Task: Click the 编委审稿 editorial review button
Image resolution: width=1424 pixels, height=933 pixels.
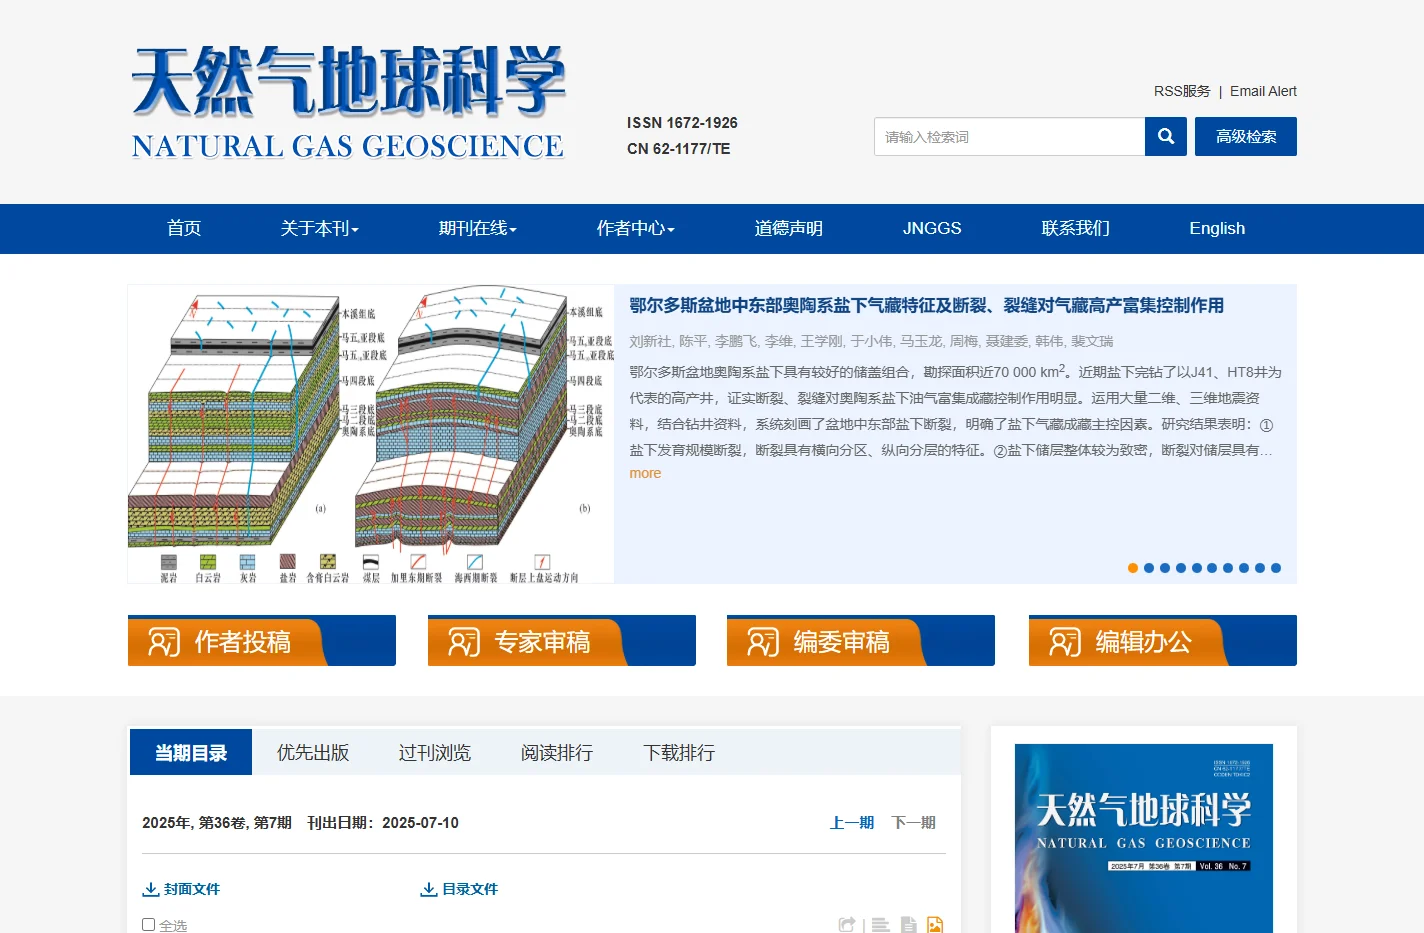Action: [x=861, y=640]
